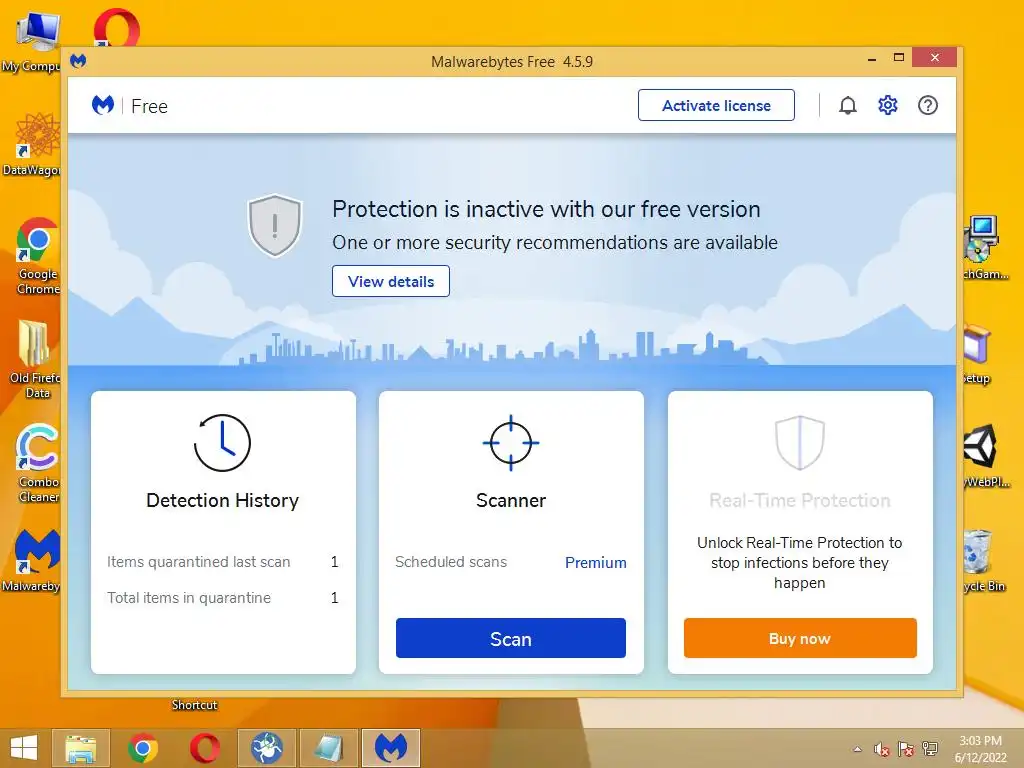Select the Real-Time Protection card title

point(800,500)
